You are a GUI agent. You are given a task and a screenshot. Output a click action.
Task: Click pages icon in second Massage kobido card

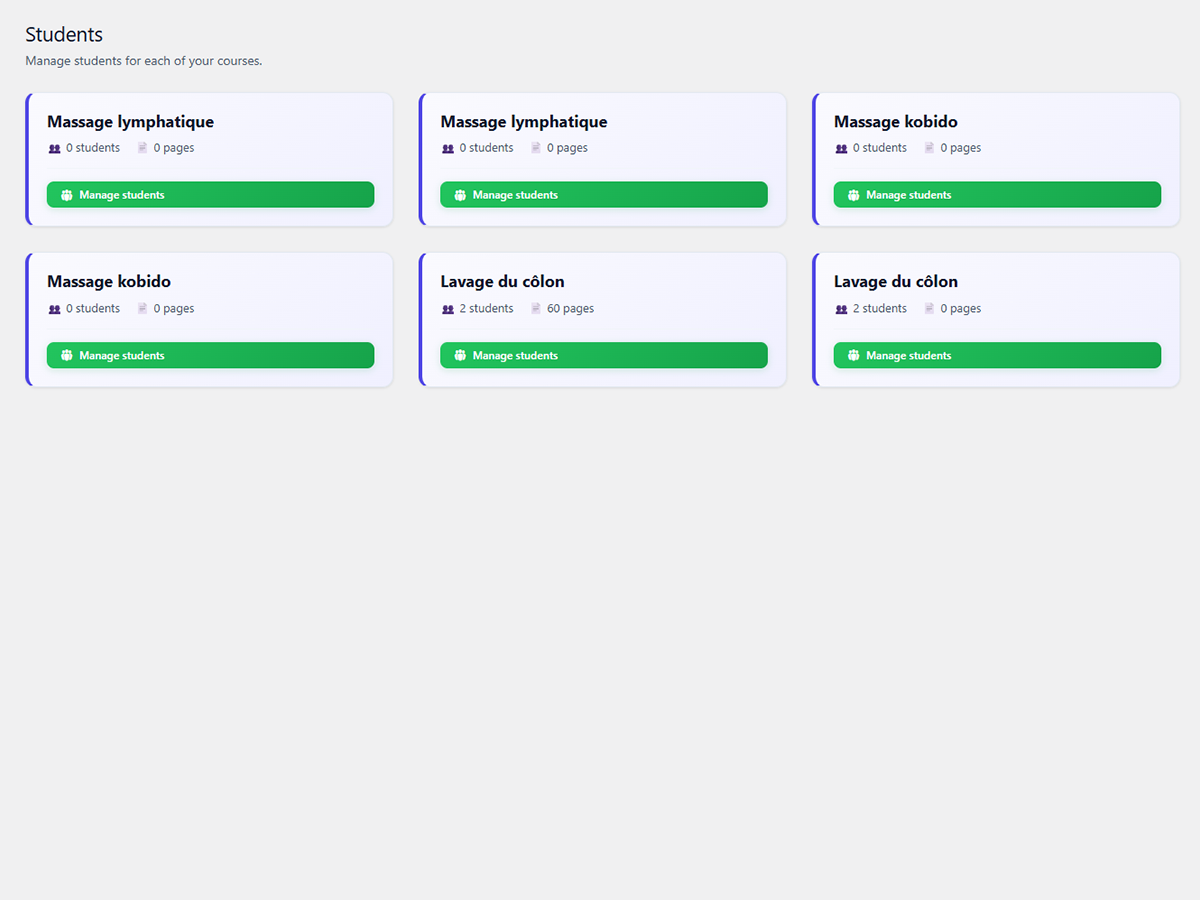(x=143, y=309)
